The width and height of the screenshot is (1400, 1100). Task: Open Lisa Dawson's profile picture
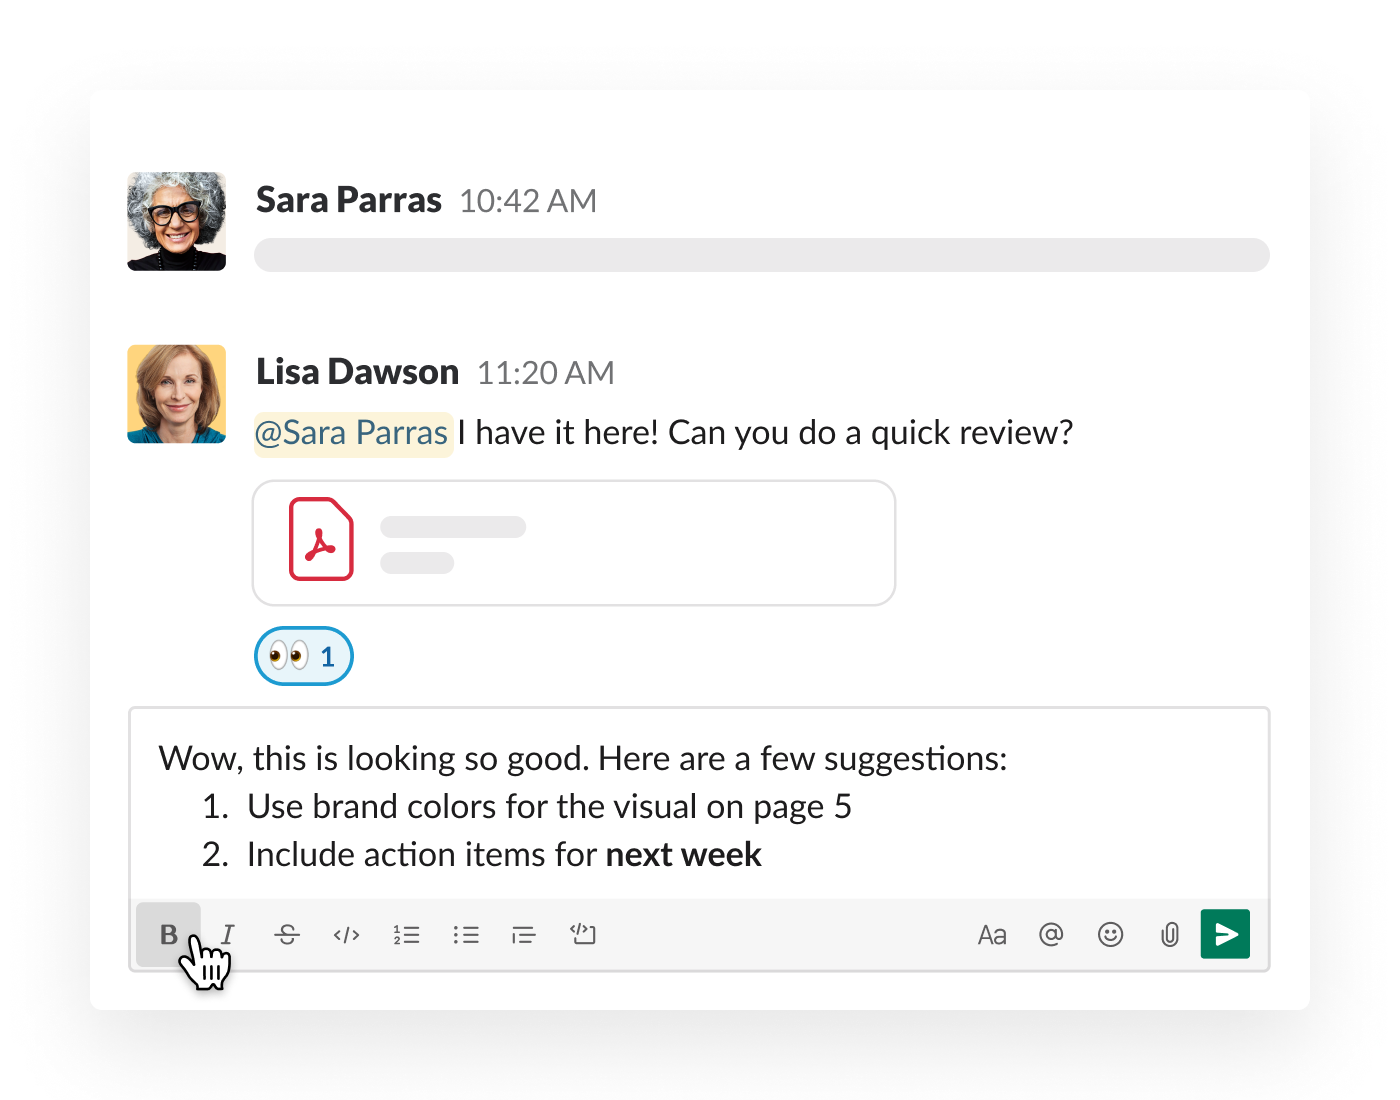pos(177,394)
